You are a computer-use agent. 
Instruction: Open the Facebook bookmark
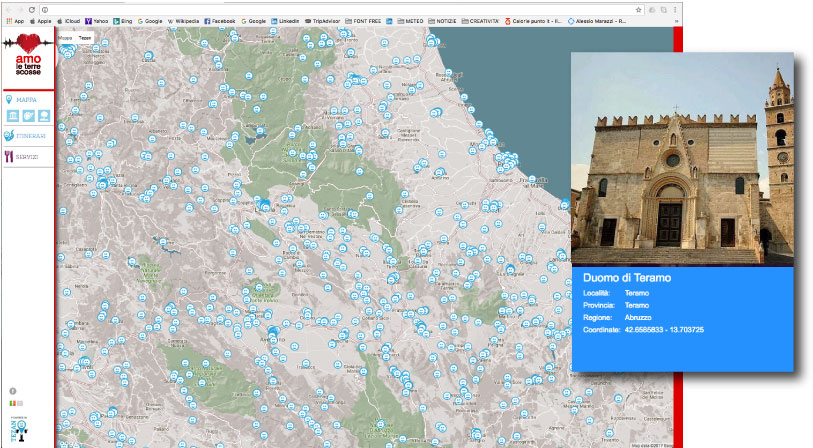pyautogui.click(x=219, y=21)
